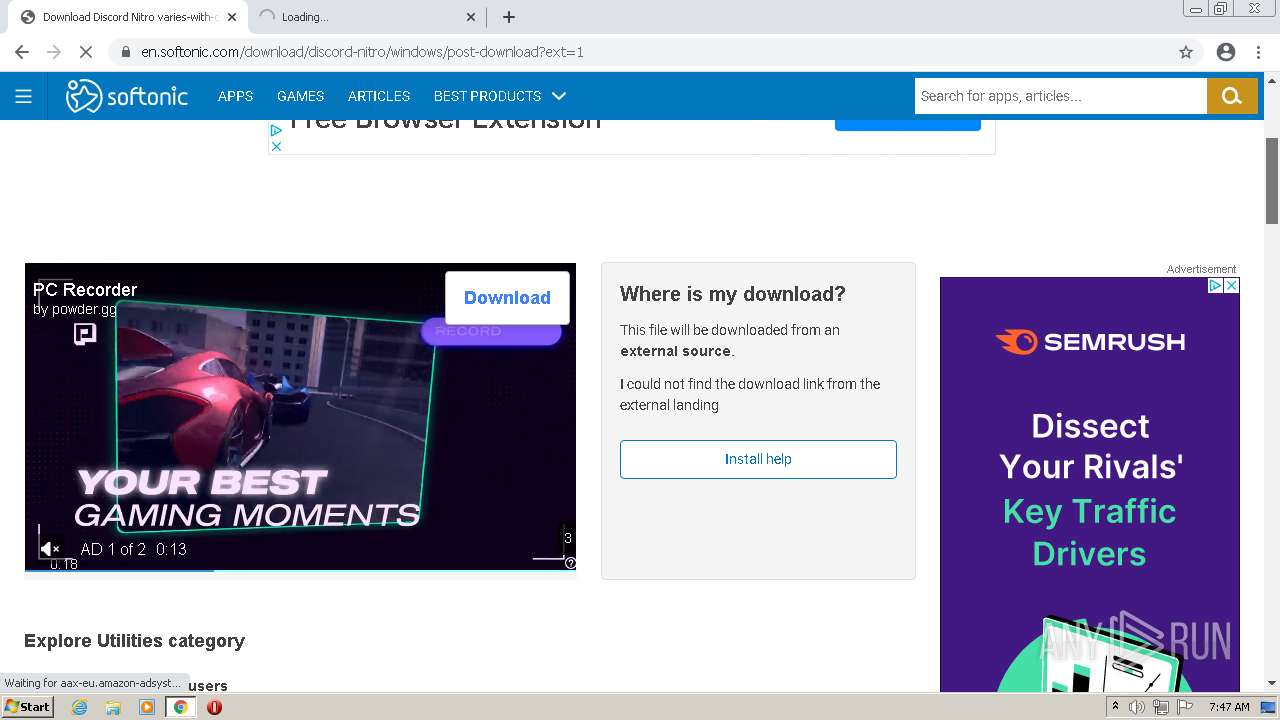Click the page vertical scrollbar thumb
Screen dimensions: 1280x720
1272,180
